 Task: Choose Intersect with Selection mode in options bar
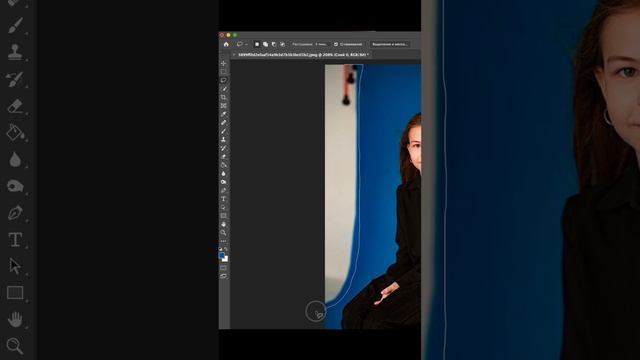coord(282,44)
